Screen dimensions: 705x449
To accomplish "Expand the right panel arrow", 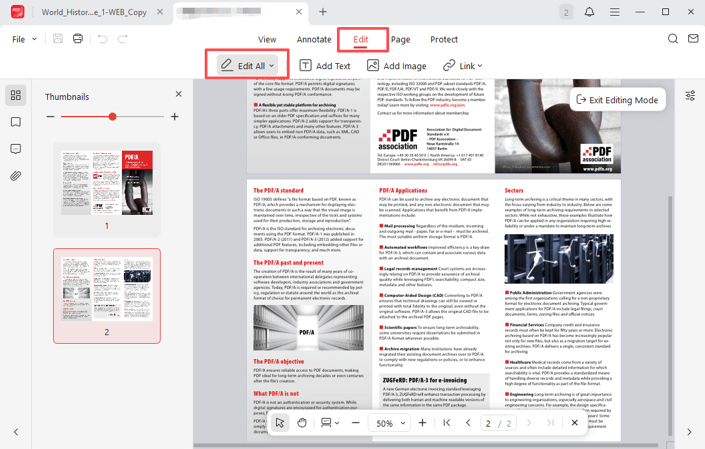I will pyautogui.click(x=689, y=432).
